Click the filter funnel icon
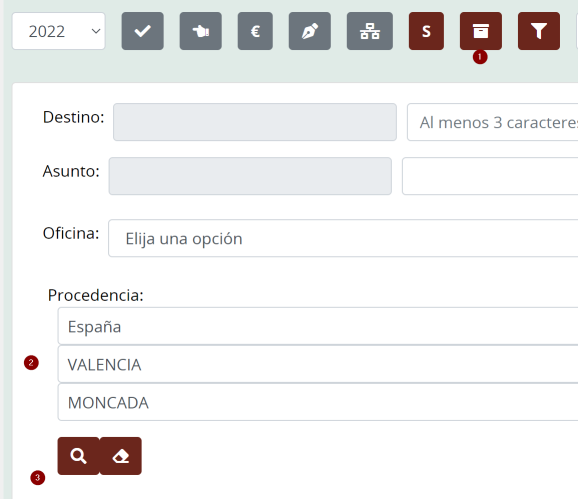Image resolution: width=578 pixels, height=499 pixels. pos(539,31)
